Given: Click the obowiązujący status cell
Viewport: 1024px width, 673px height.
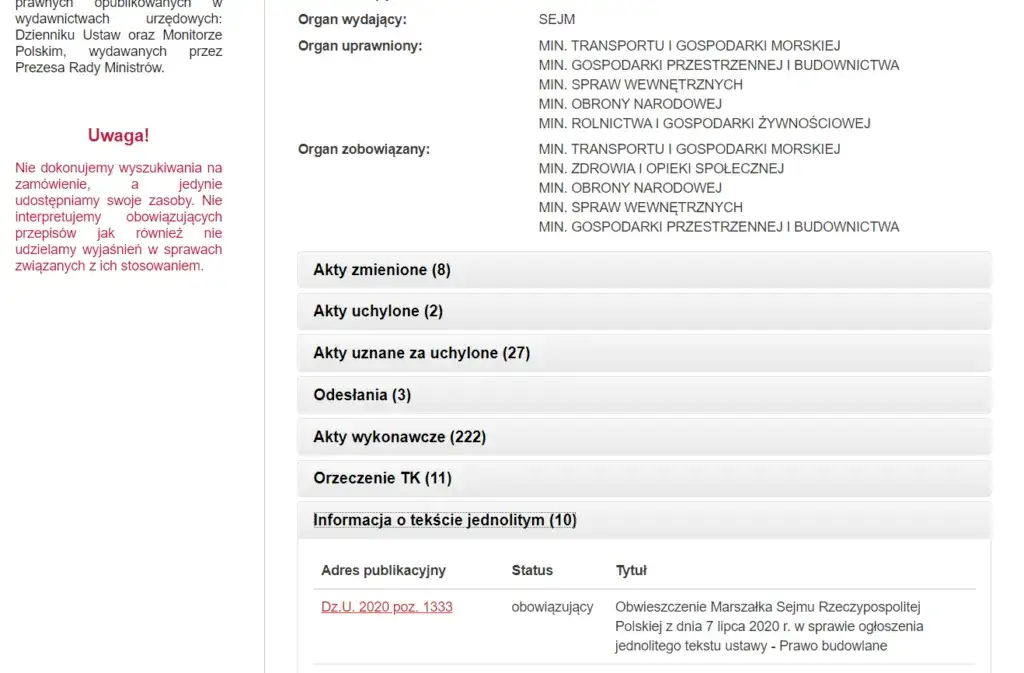Looking at the screenshot, I should [552, 607].
